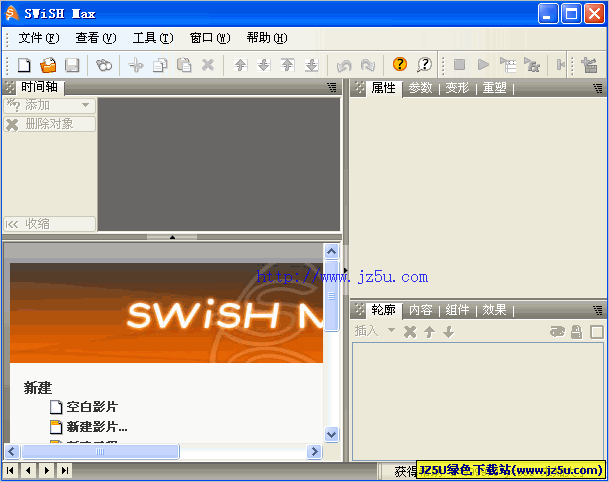Toggle the eye visibility icon in outline panel
609x482 pixels.
(x=557, y=332)
